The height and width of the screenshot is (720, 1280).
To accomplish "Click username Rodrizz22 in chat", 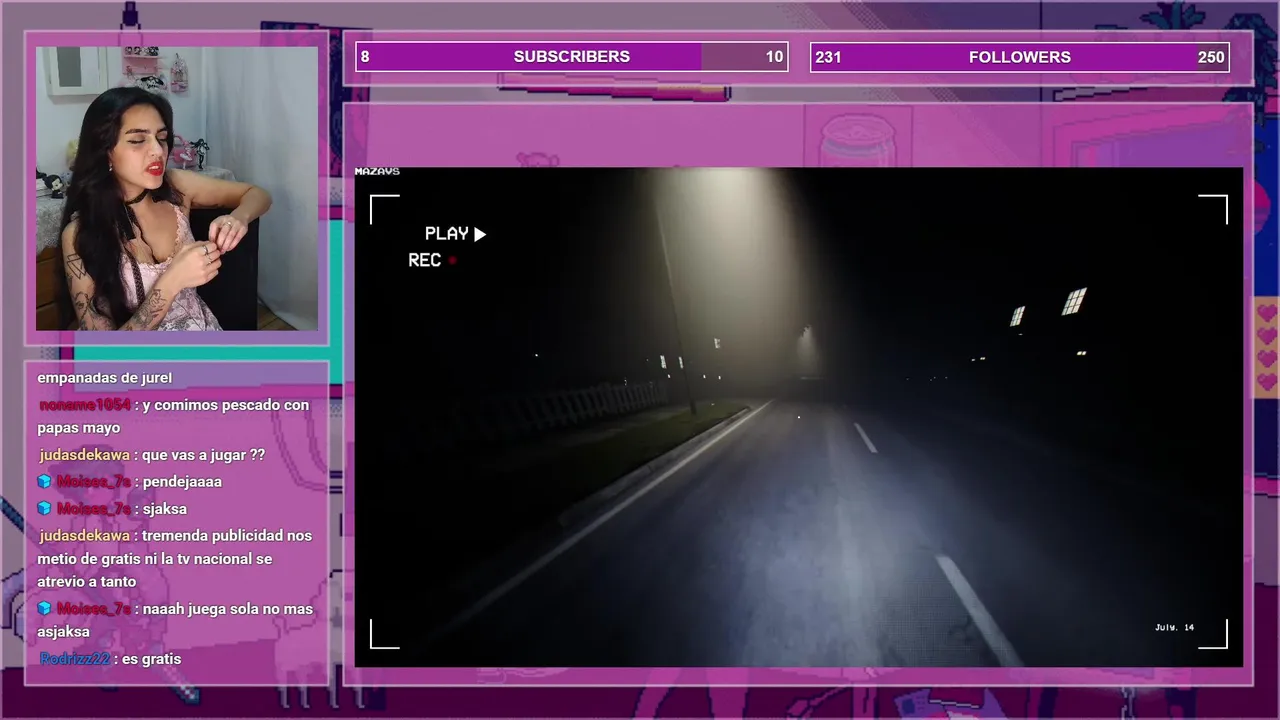I will coord(75,659).
